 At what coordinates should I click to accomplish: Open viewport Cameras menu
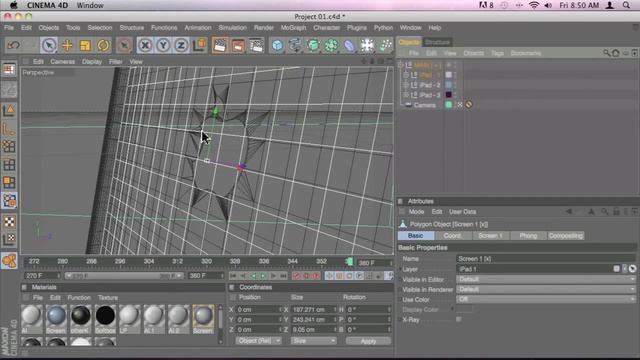coord(62,62)
